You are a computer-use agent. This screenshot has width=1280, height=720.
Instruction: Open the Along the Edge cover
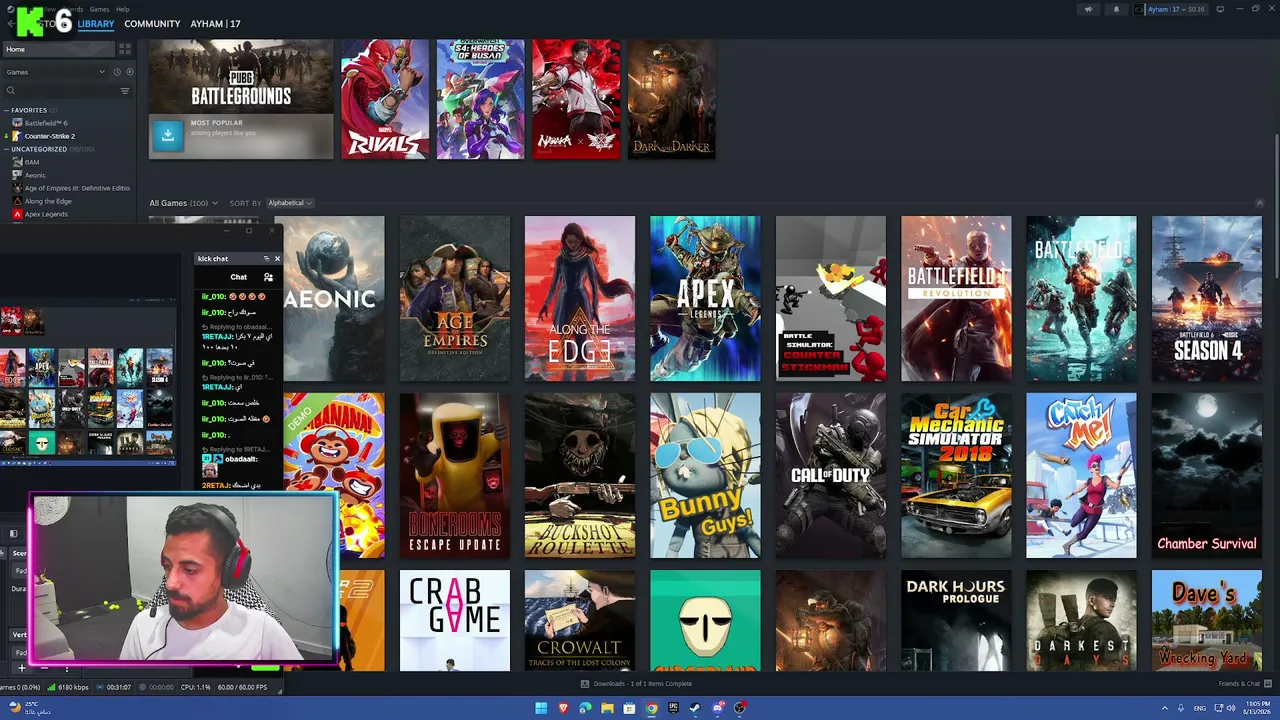580,298
